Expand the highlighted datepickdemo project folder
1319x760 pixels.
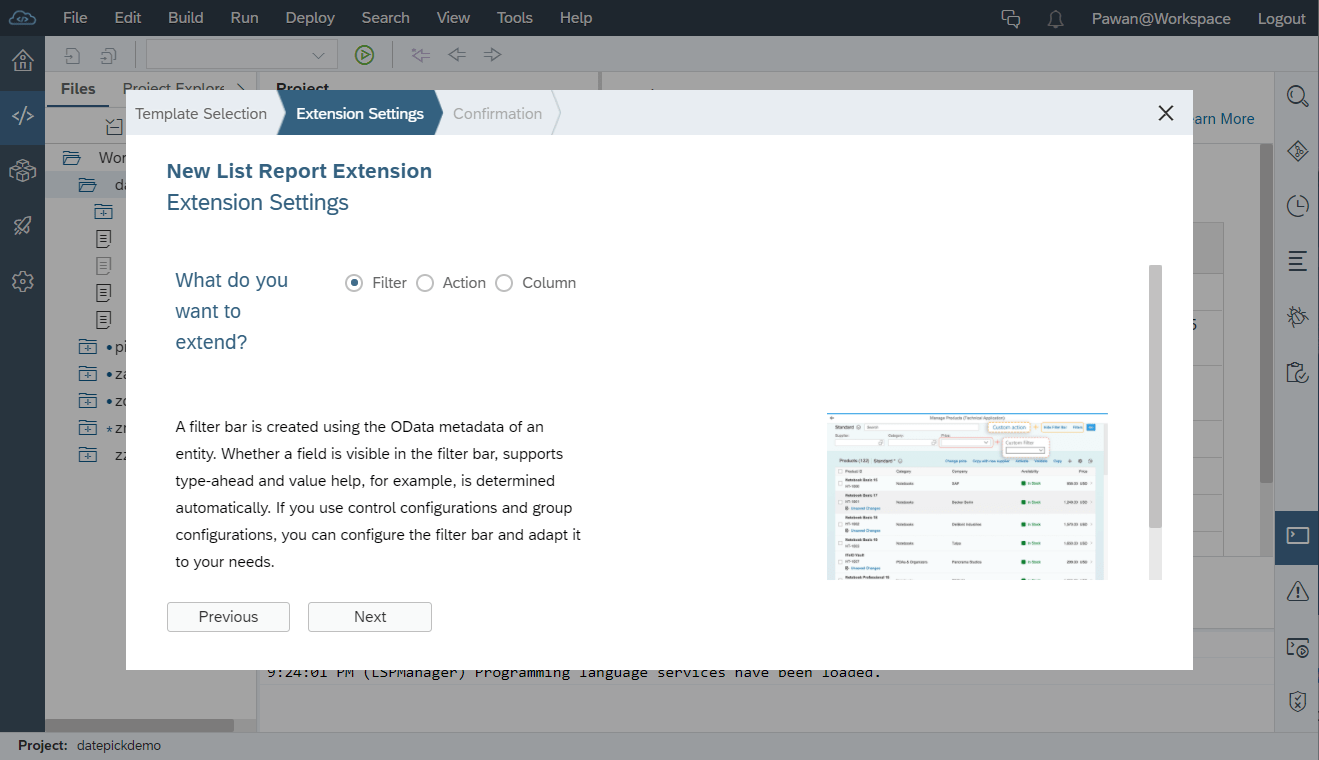[88, 184]
